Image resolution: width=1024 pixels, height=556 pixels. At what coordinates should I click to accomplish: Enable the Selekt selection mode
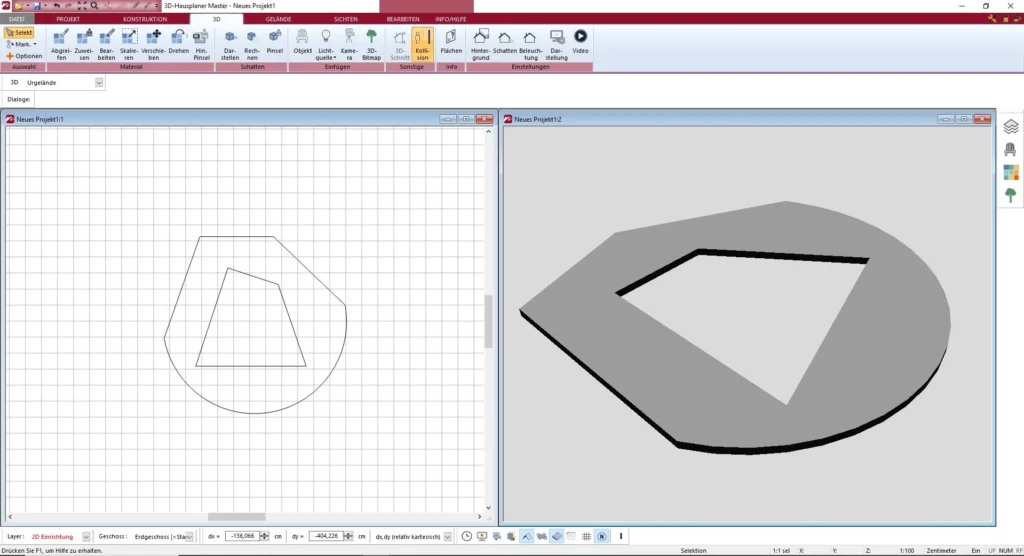coord(19,32)
